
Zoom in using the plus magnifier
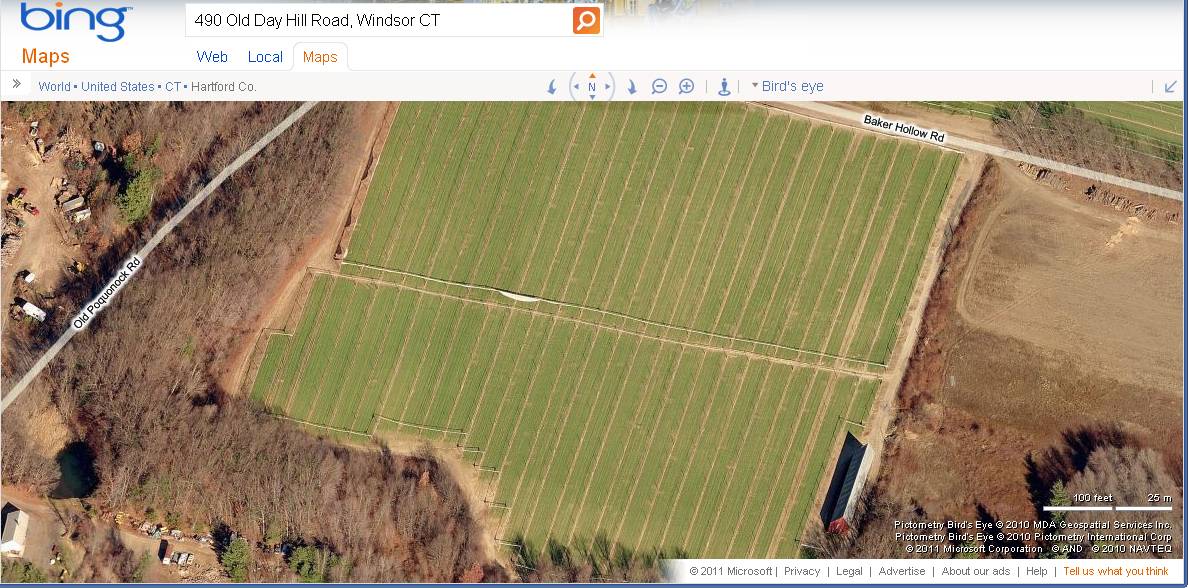coord(686,86)
